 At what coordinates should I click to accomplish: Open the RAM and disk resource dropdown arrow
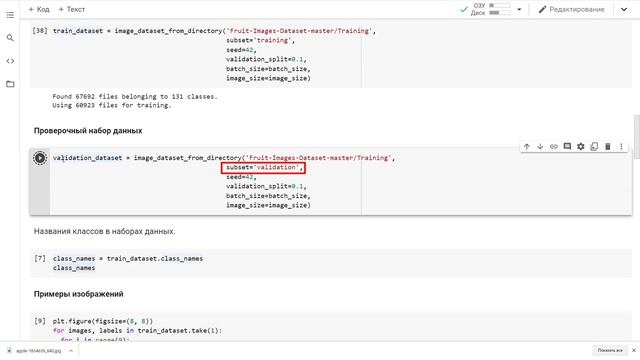pos(519,9)
